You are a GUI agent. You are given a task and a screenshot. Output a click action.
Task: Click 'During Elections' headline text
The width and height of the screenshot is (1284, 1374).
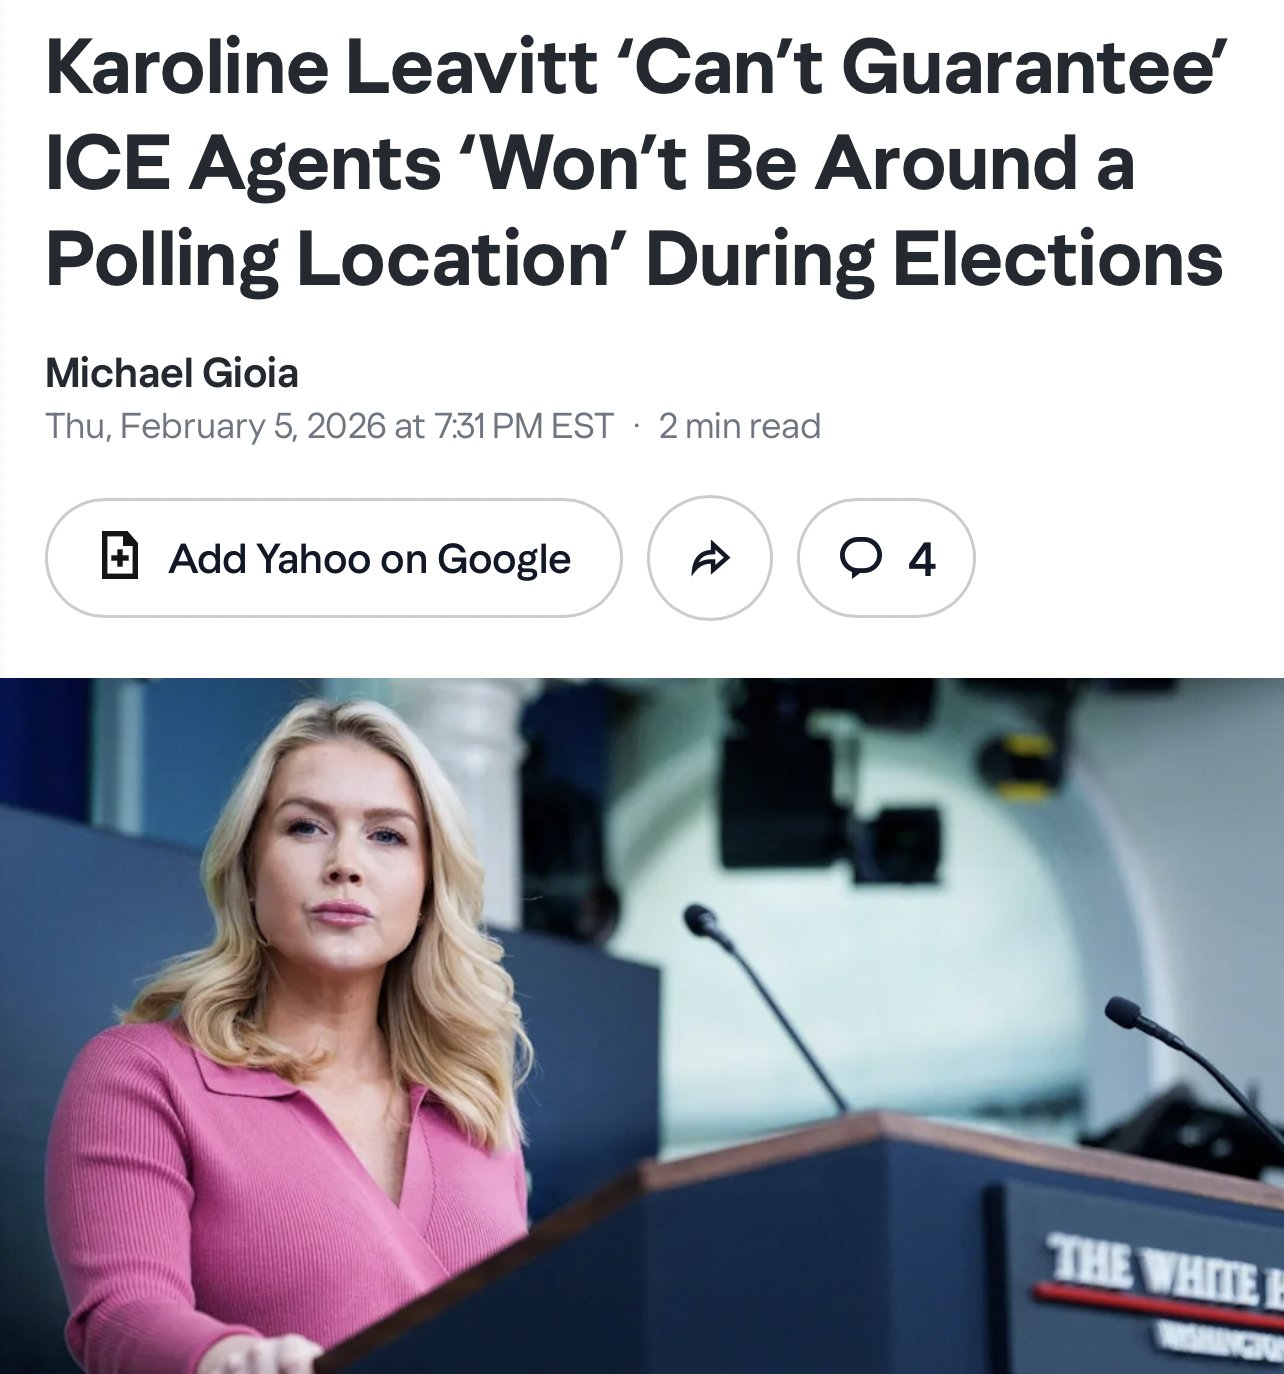(934, 258)
